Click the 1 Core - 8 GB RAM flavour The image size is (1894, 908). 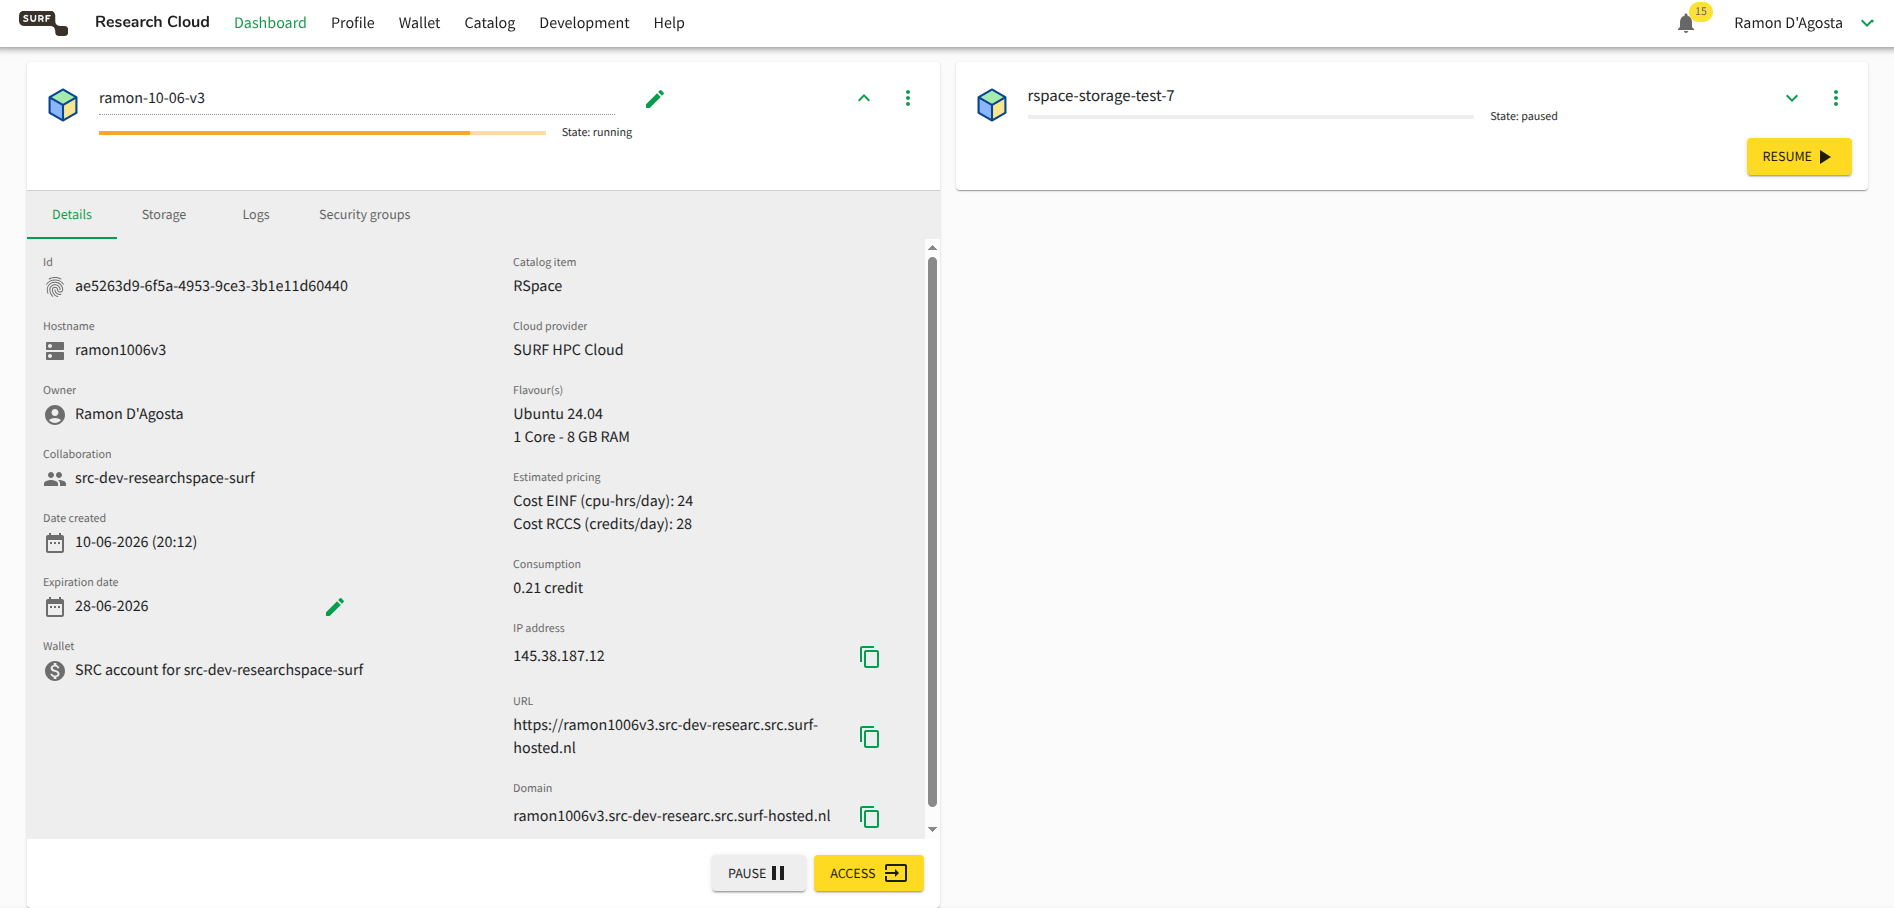pos(571,437)
